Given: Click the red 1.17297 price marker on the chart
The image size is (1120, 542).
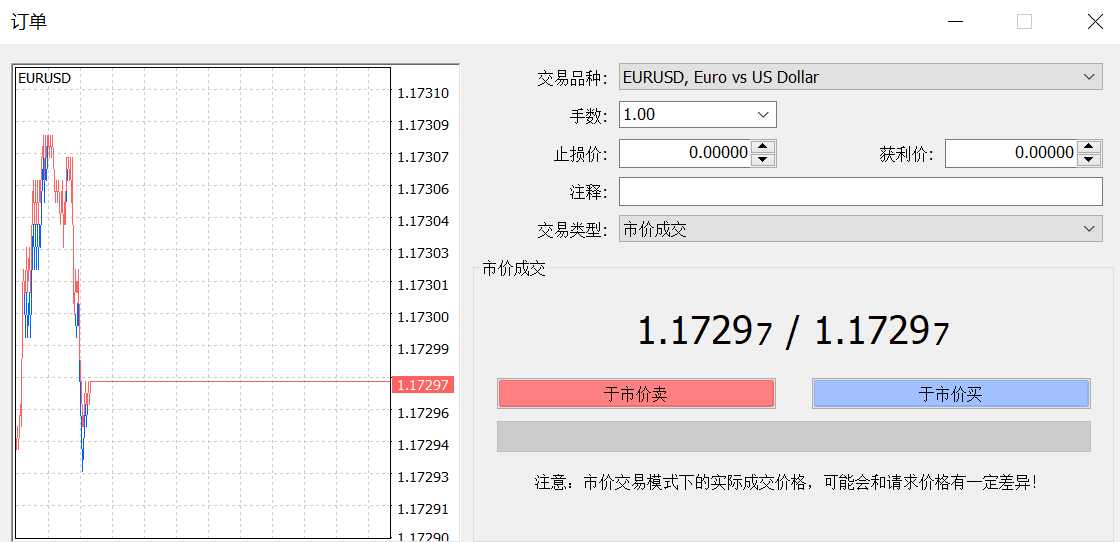Looking at the screenshot, I should click(423, 385).
